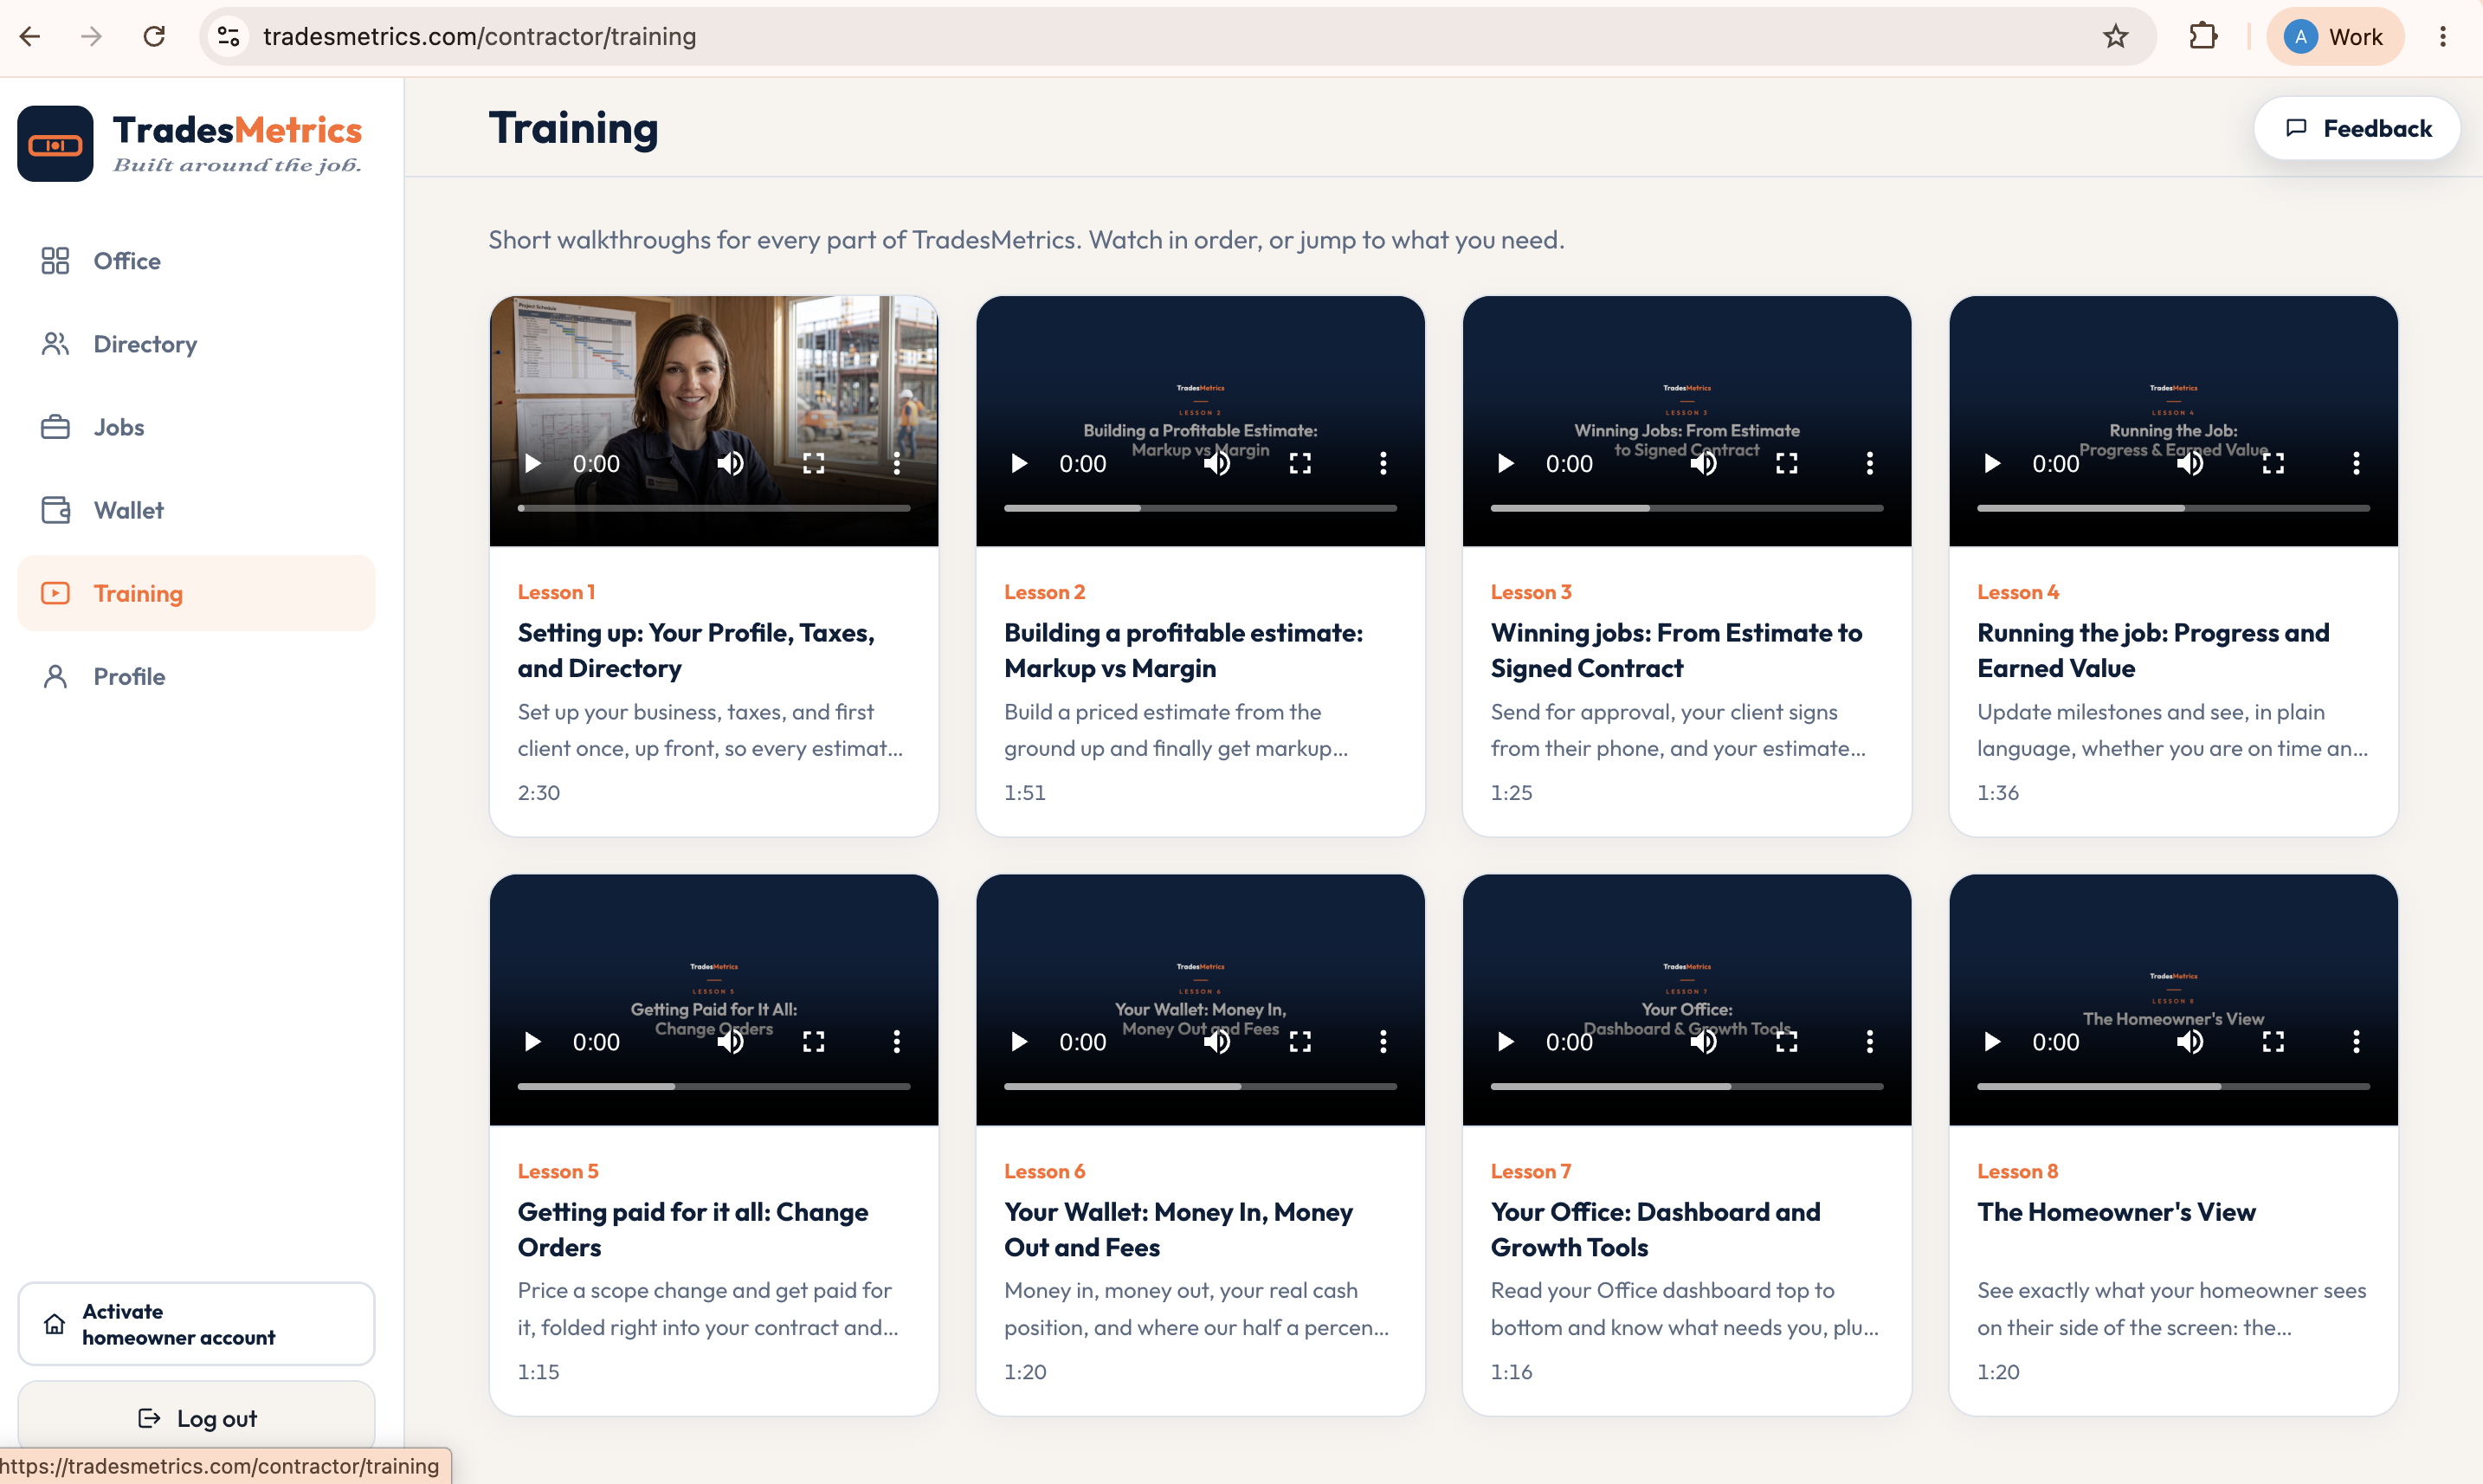Open Jobs from the sidebar
Screen dimensions: 2483x1484
coord(196,427)
